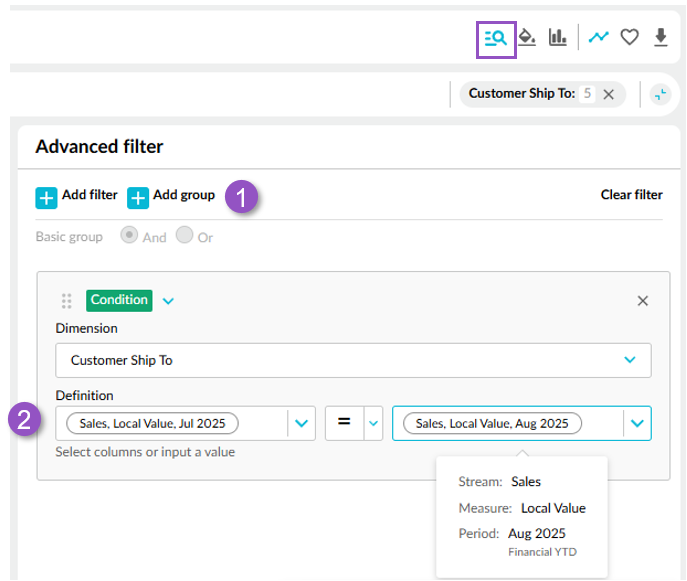Expand the Aug 2025 column dropdown arrow

tap(637, 423)
